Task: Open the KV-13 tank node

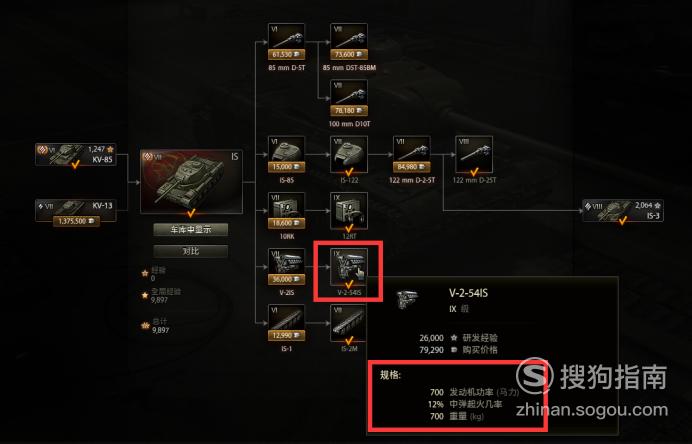Action: pos(76,211)
